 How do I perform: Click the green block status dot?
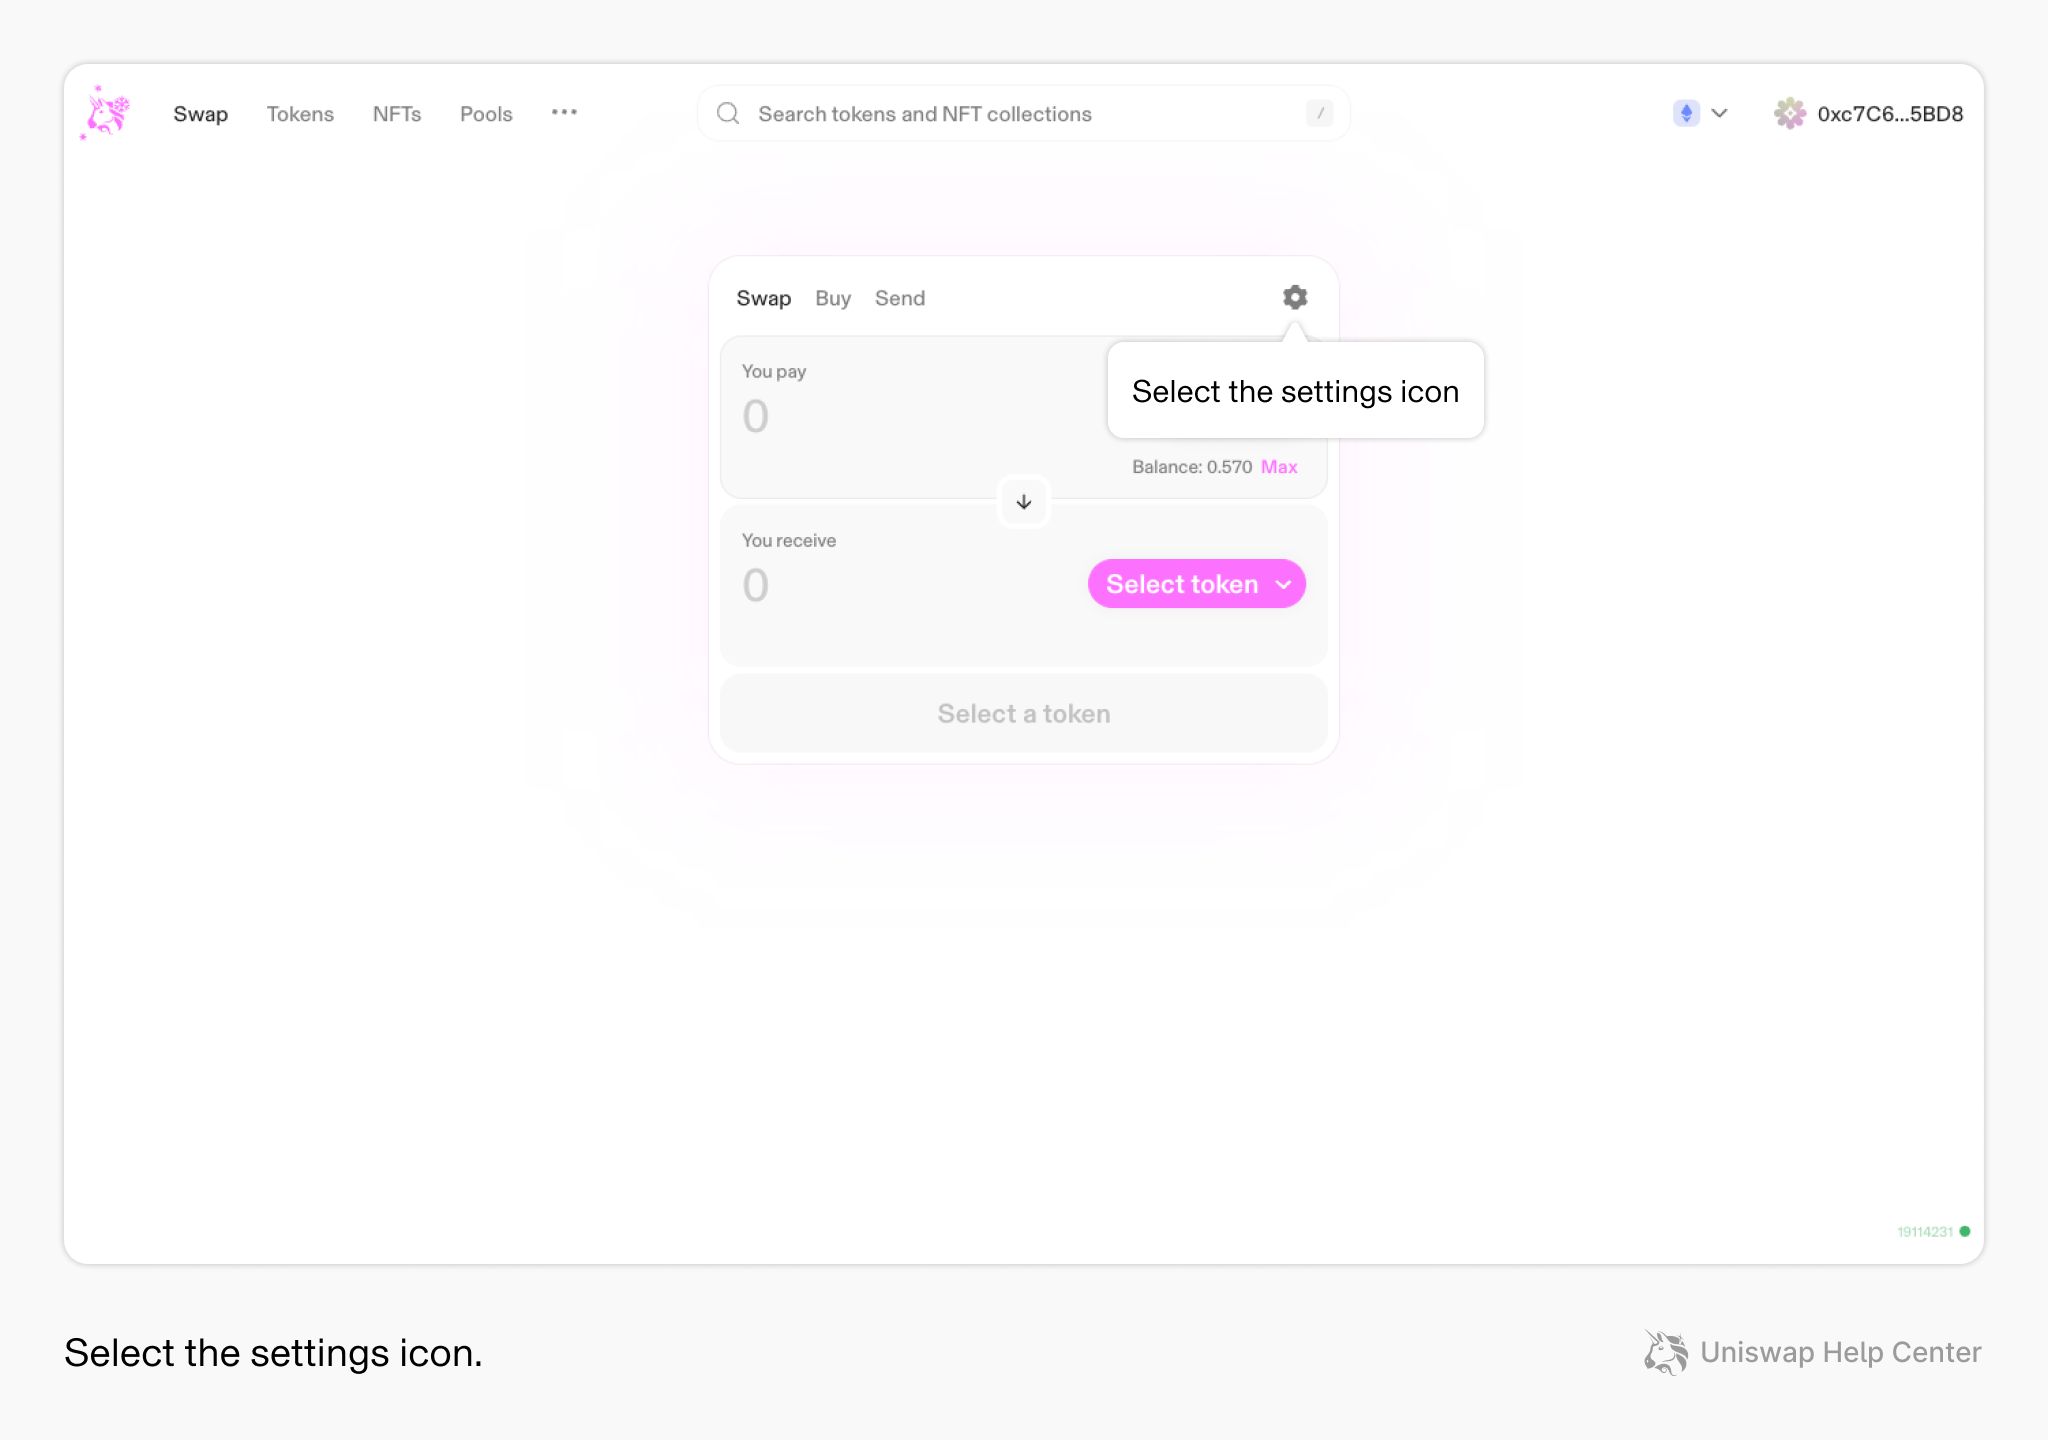coord(1965,1232)
